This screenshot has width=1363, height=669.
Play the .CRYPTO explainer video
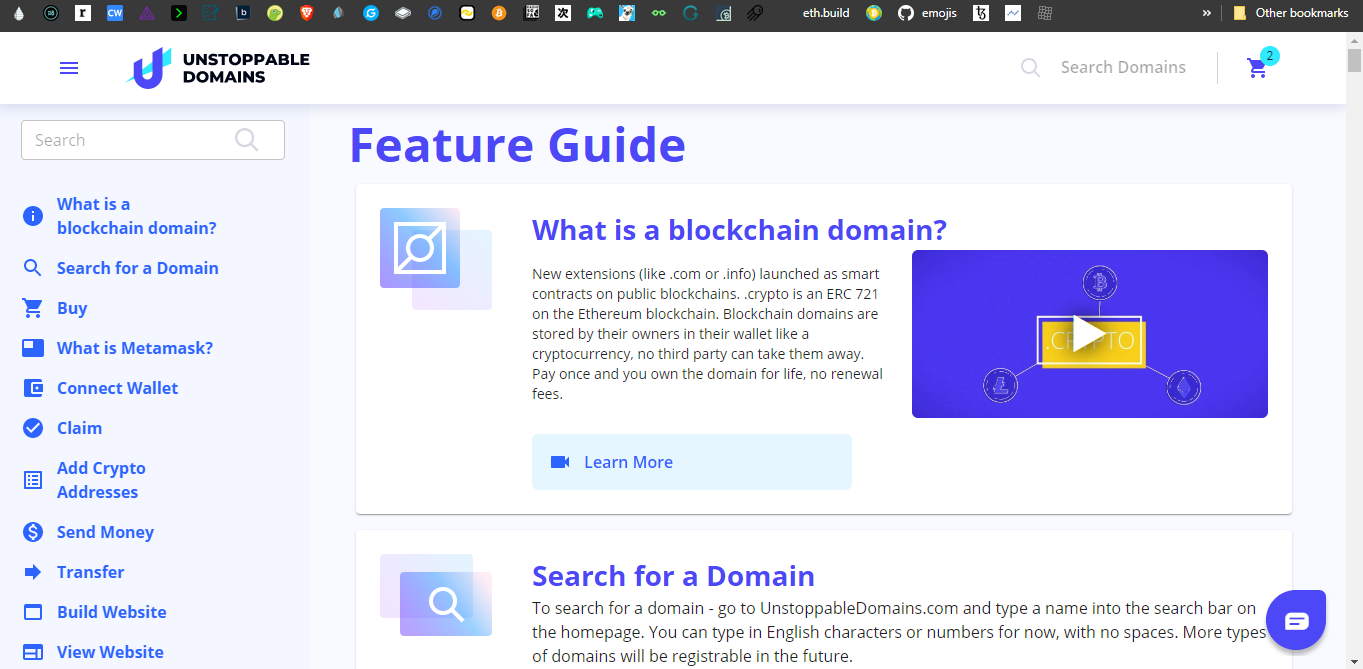(x=1090, y=334)
